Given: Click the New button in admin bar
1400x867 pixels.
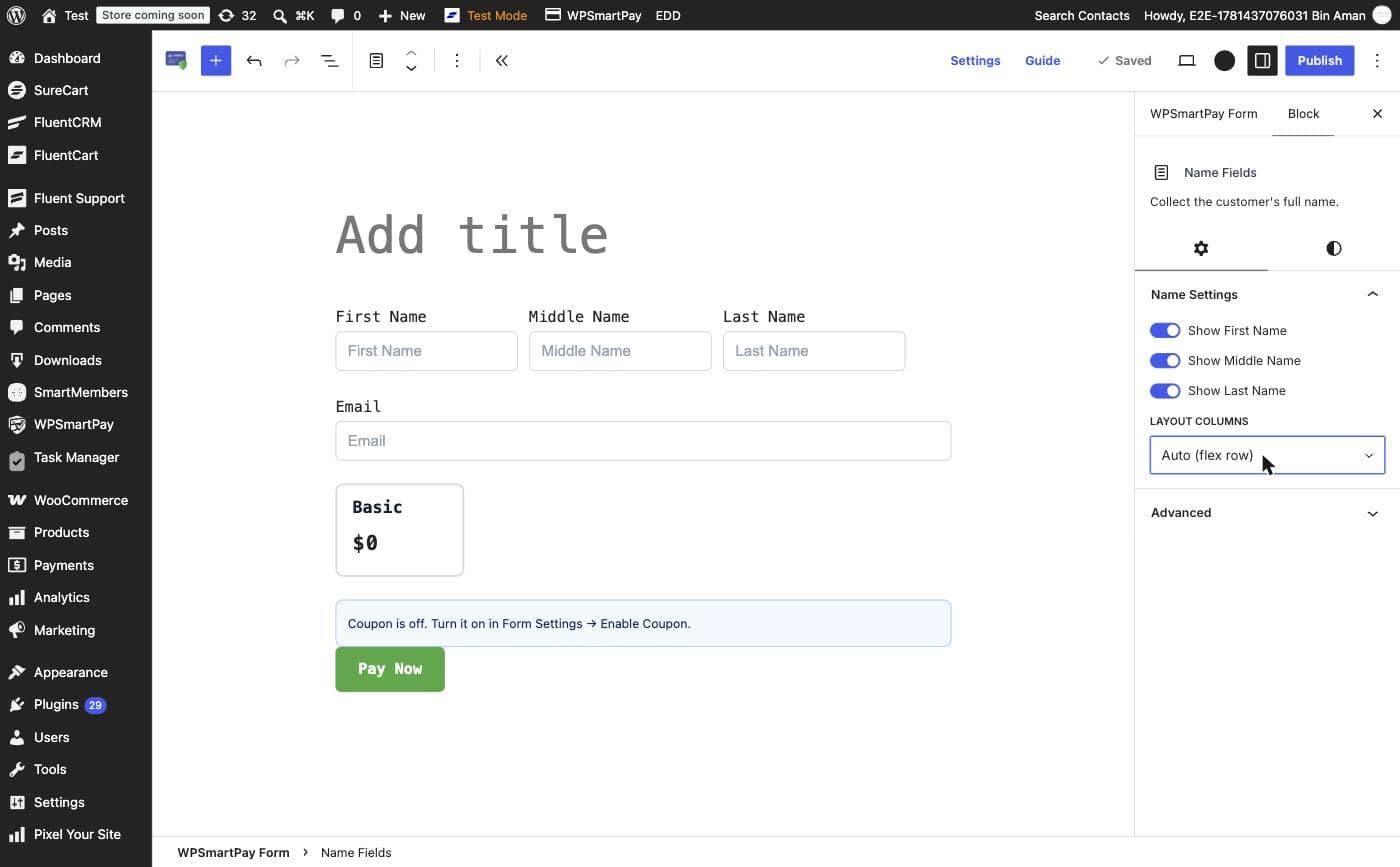Looking at the screenshot, I should [402, 15].
